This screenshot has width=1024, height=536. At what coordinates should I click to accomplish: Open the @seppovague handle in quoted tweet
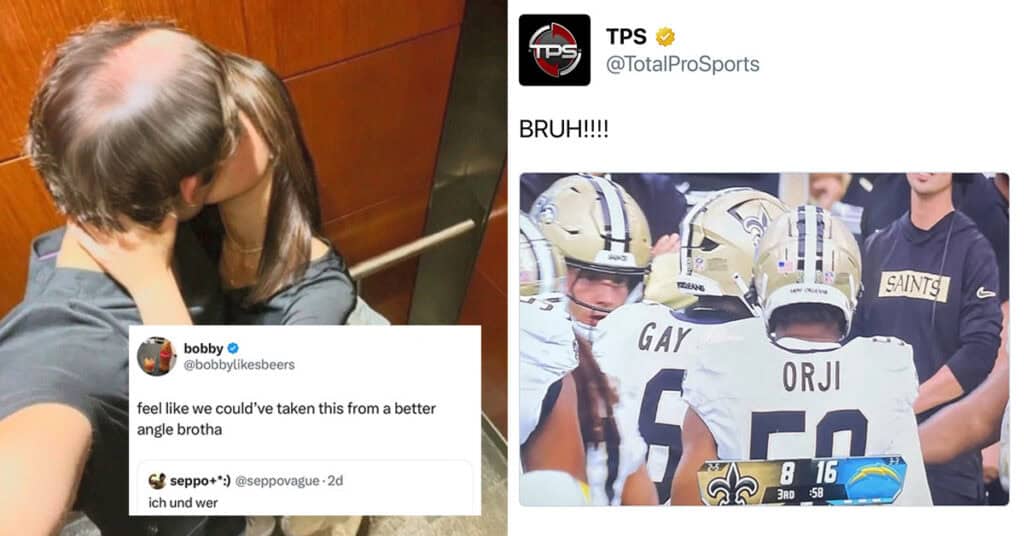279,481
